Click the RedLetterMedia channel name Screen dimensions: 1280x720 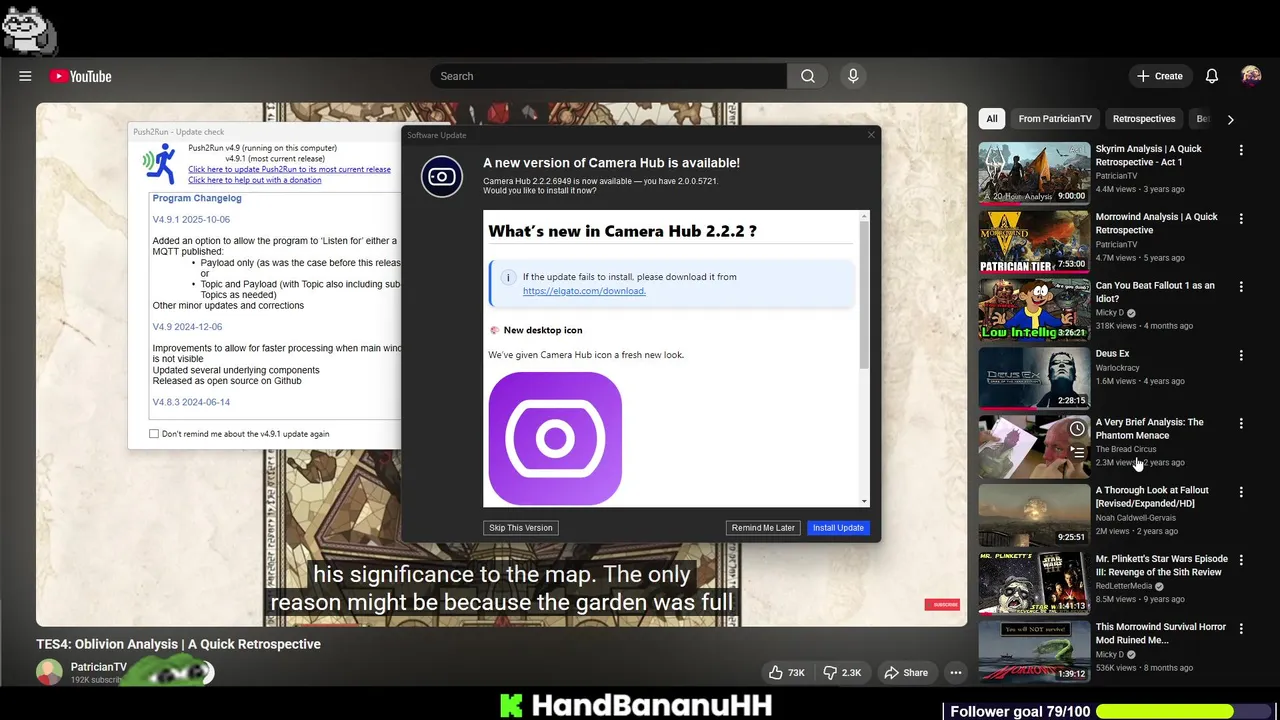pos(1124,586)
